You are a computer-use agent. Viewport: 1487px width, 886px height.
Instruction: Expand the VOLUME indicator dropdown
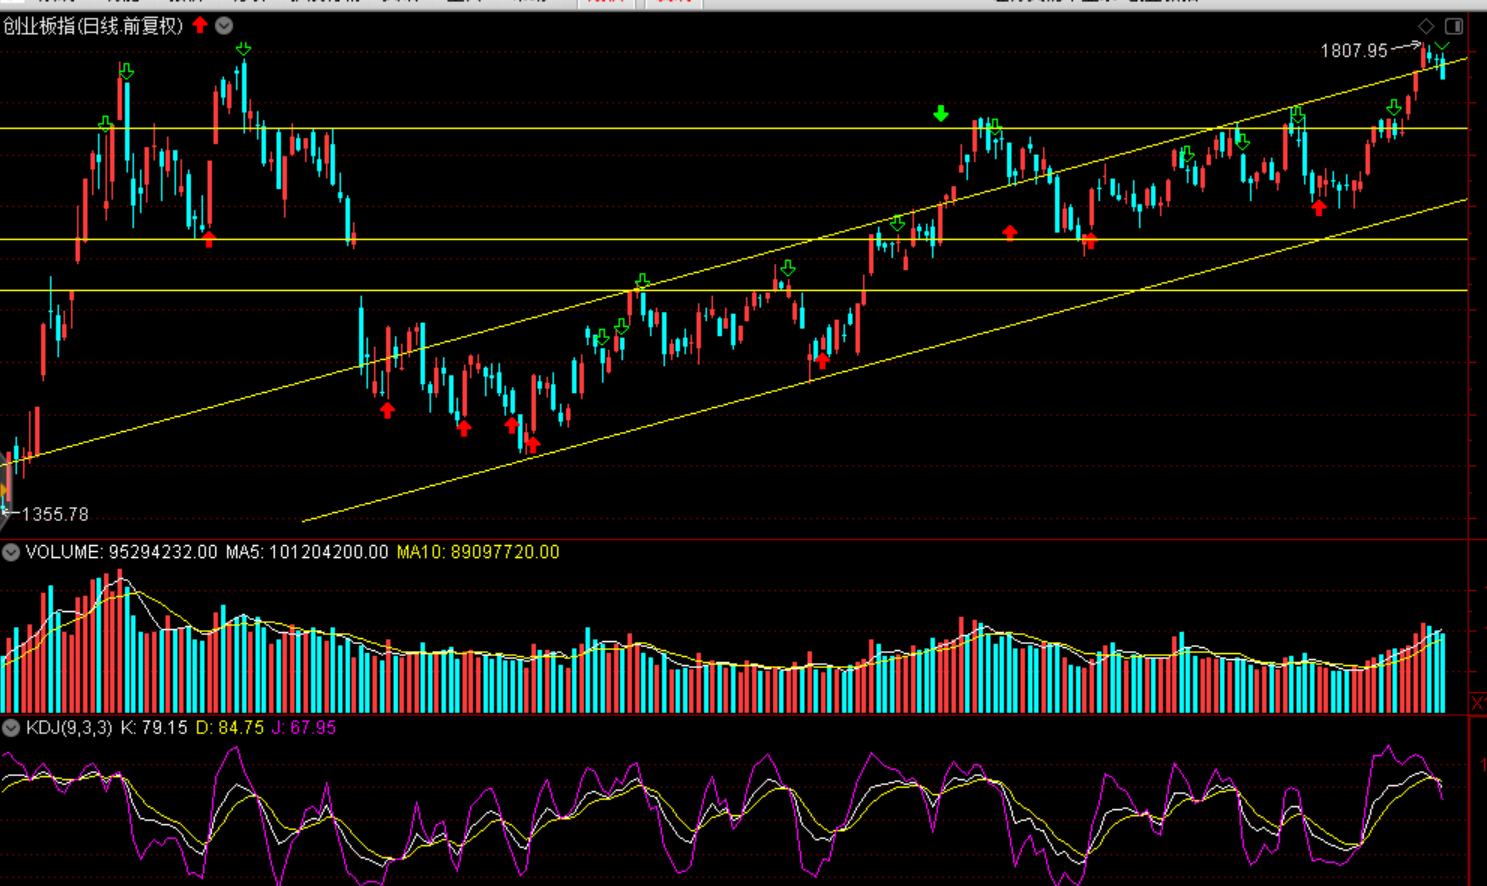click(x=11, y=552)
